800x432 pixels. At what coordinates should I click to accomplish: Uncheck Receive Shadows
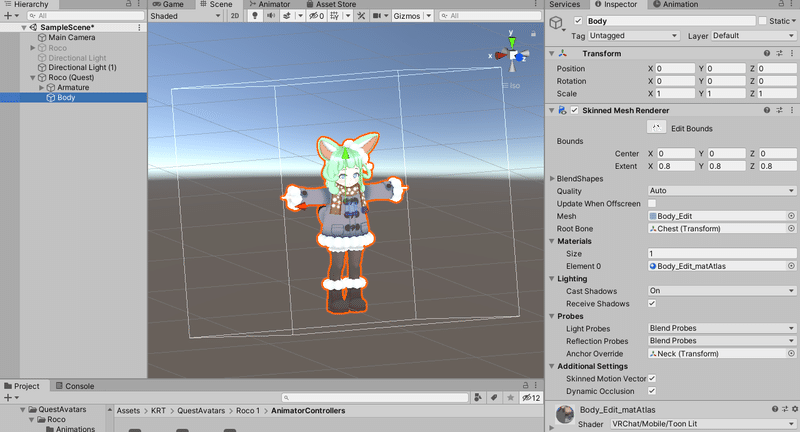point(652,303)
